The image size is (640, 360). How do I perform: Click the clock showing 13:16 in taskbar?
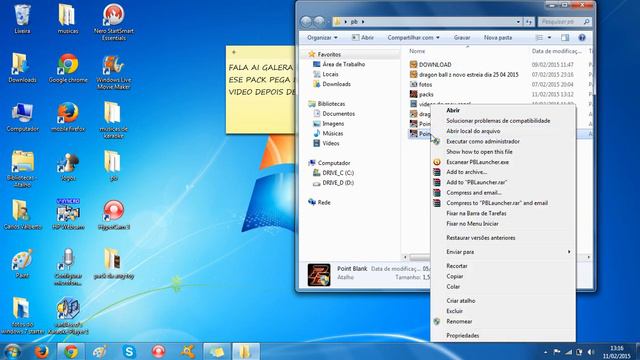(617, 352)
